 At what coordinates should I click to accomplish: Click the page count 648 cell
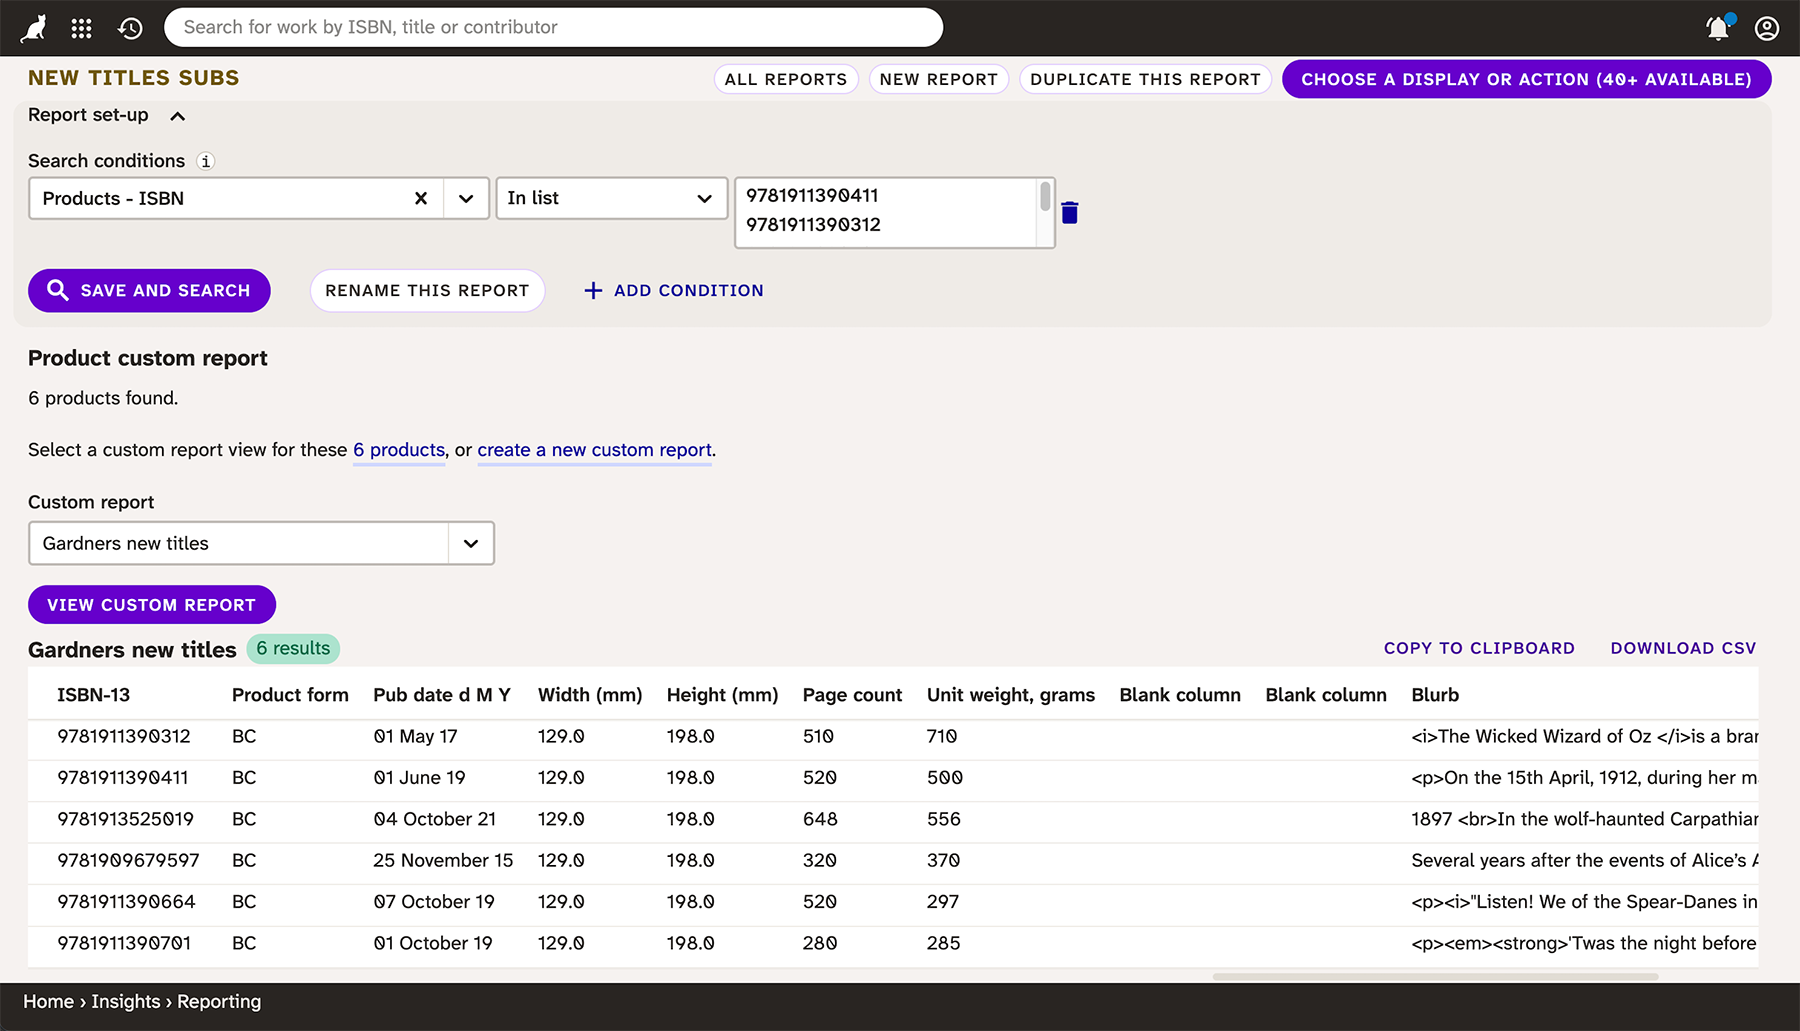pos(820,819)
